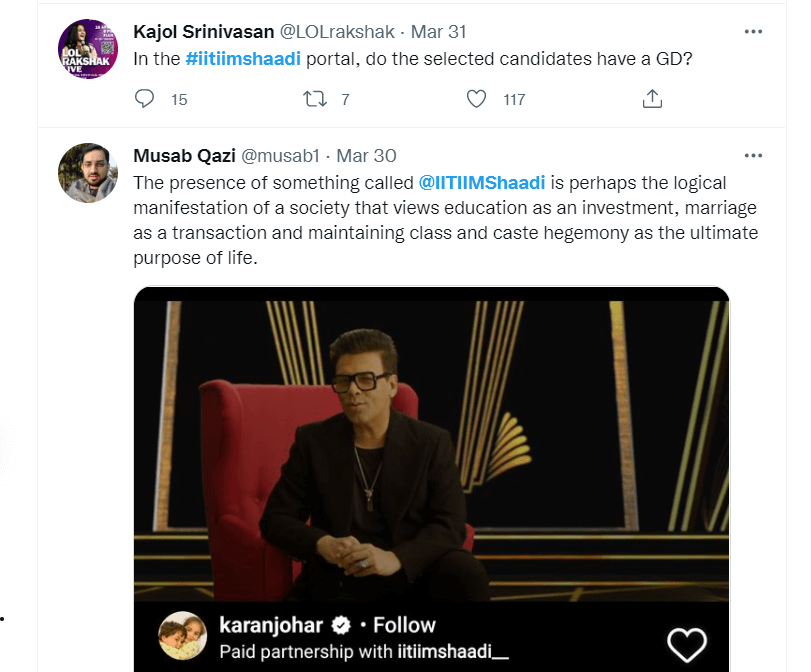Like Kajol Srinivasan's tweet
The image size is (811, 672).
[x=478, y=99]
